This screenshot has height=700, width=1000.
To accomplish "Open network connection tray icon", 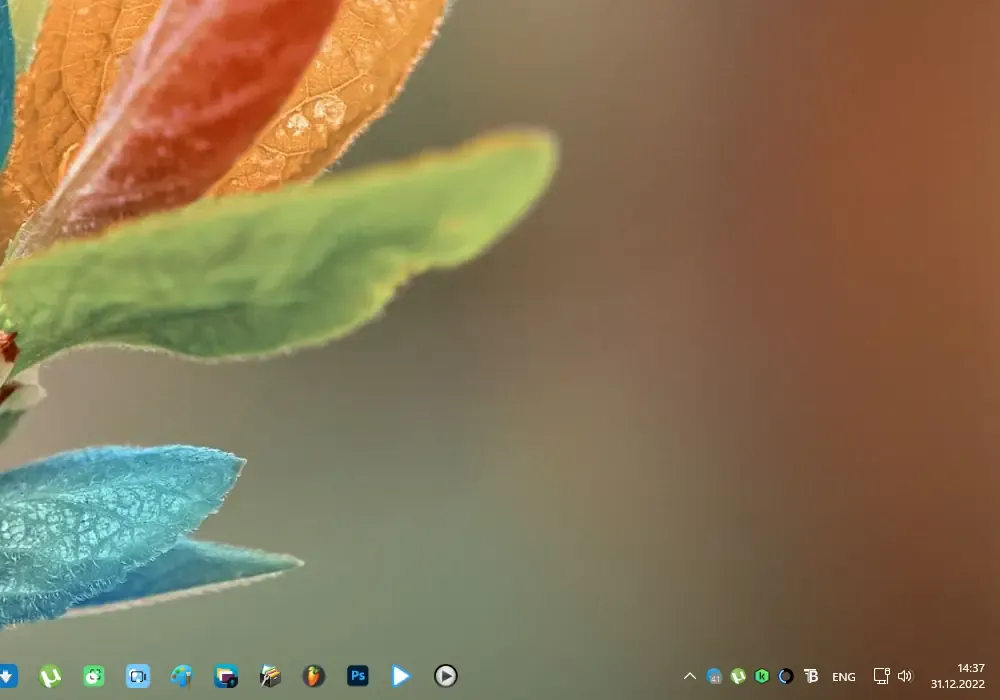I will tap(881, 676).
